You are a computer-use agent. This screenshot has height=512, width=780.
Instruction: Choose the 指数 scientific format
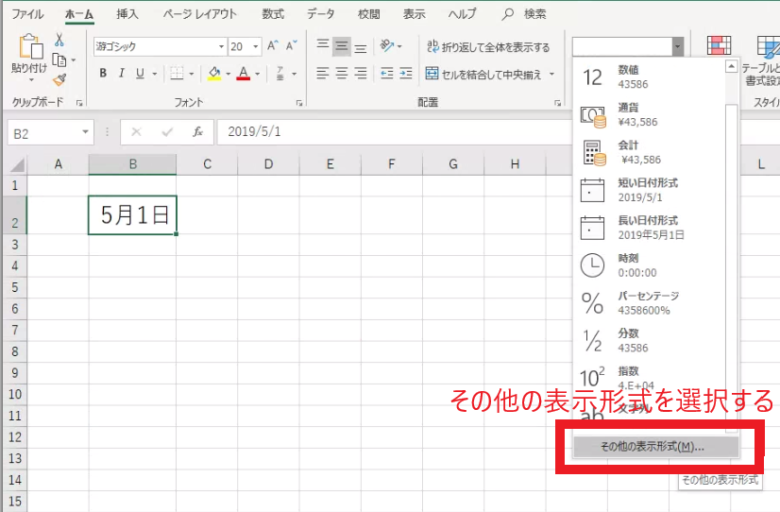click(x=649, y=378)
